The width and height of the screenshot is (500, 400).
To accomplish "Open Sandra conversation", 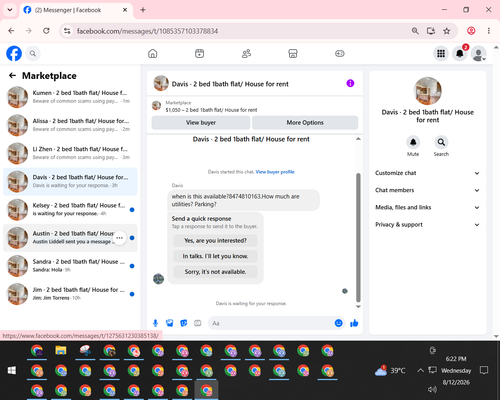I will (x=70, y=266).
